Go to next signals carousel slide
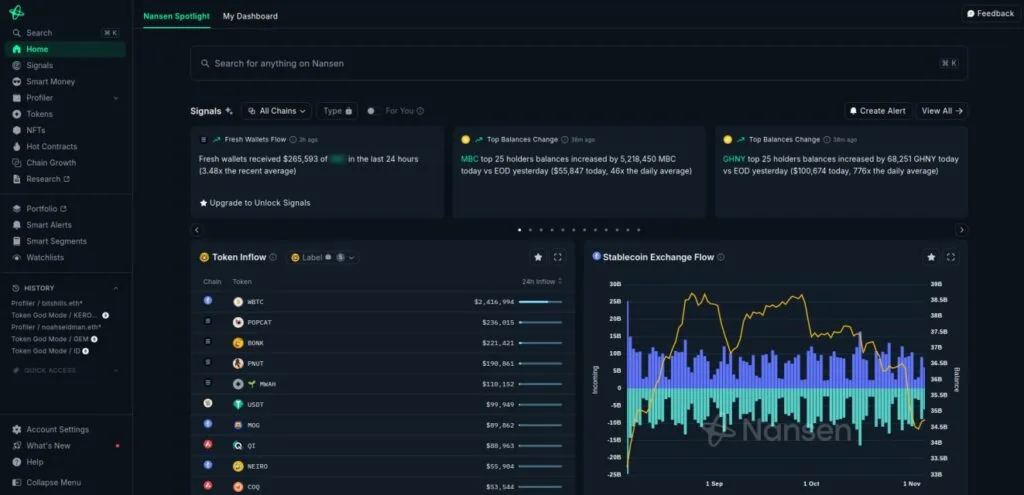Screen dimensions: 1024x495 coord(961,230)
